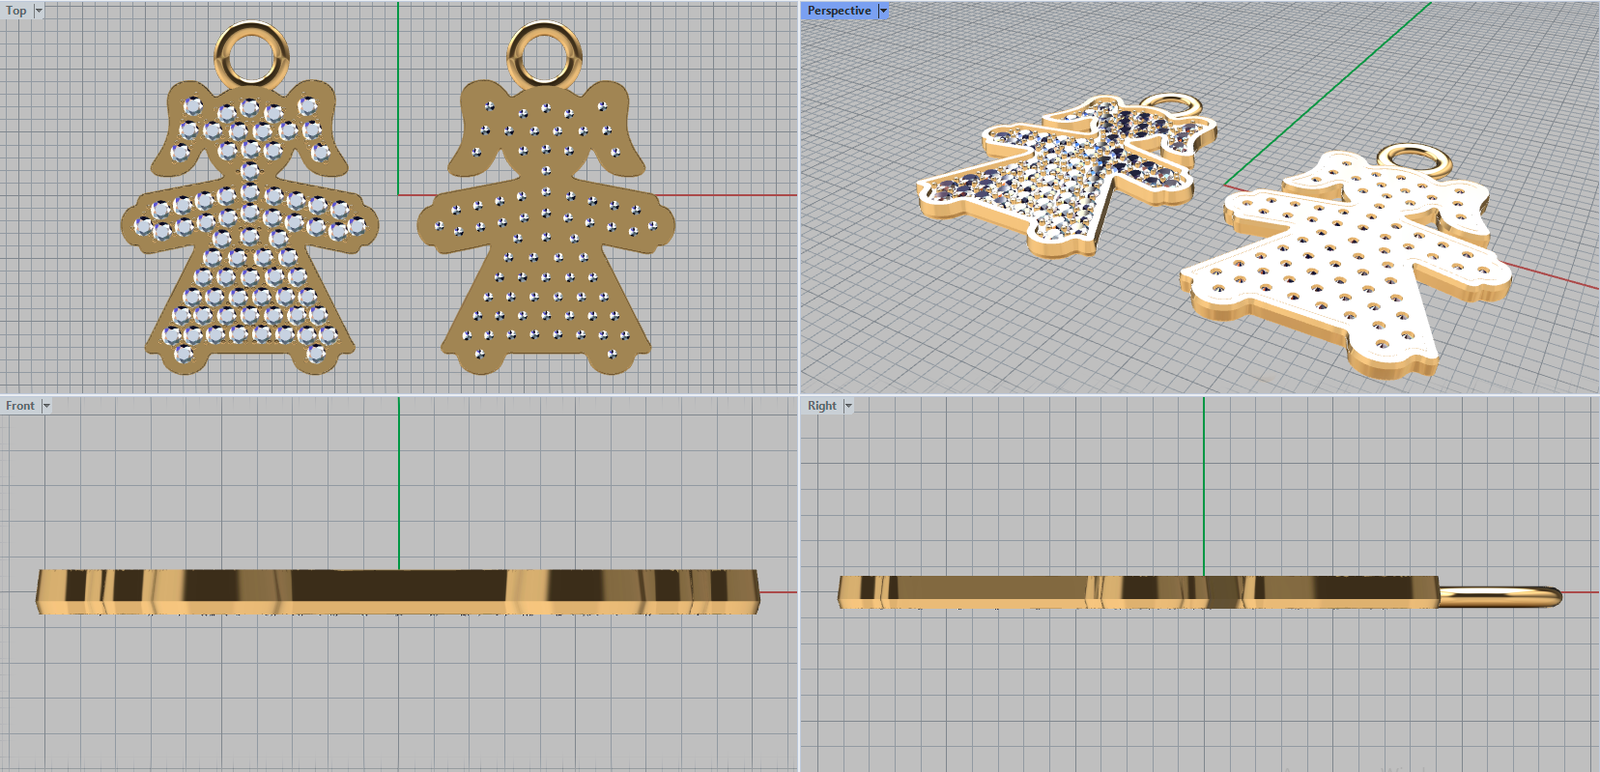The width and height of the screenshot is (1600, 772).
Task: Expand the Right viewport menu arrow
Action: click(x=849, y=406)
